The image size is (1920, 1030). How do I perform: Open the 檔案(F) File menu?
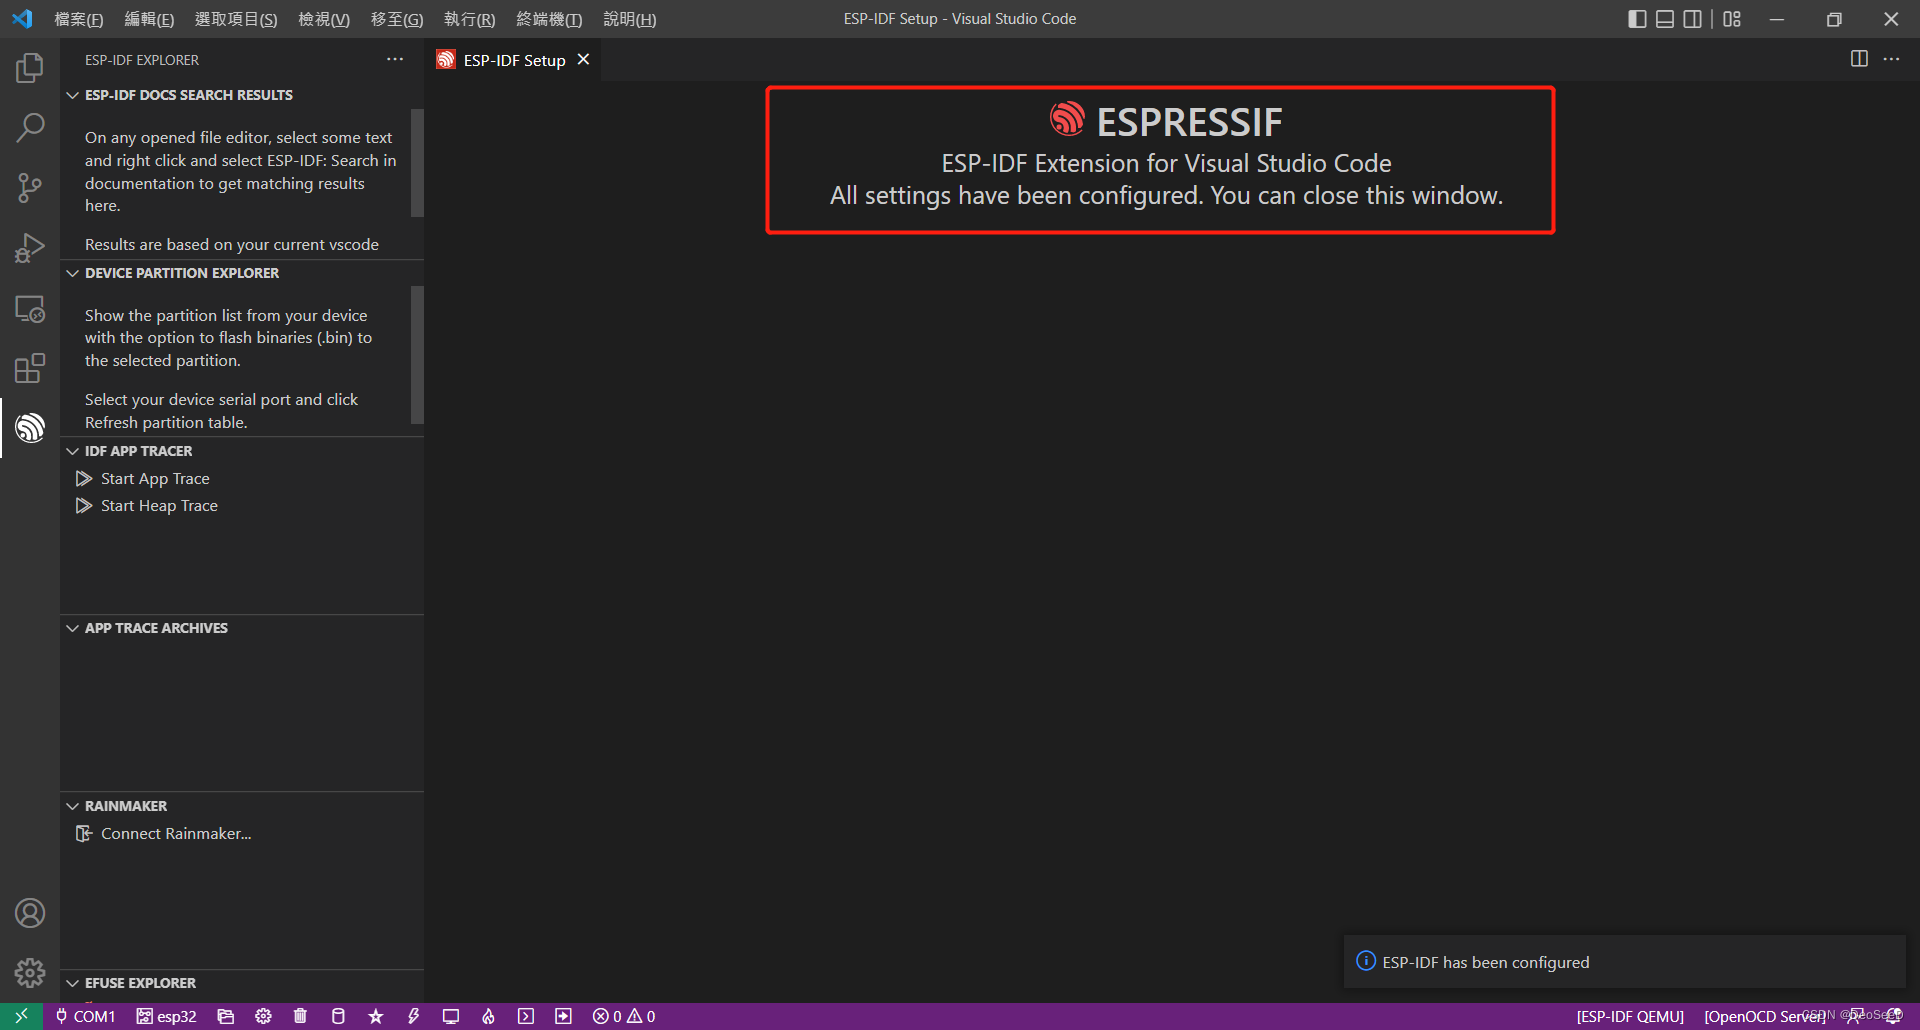pyautogui.click(x=79, y=19)
